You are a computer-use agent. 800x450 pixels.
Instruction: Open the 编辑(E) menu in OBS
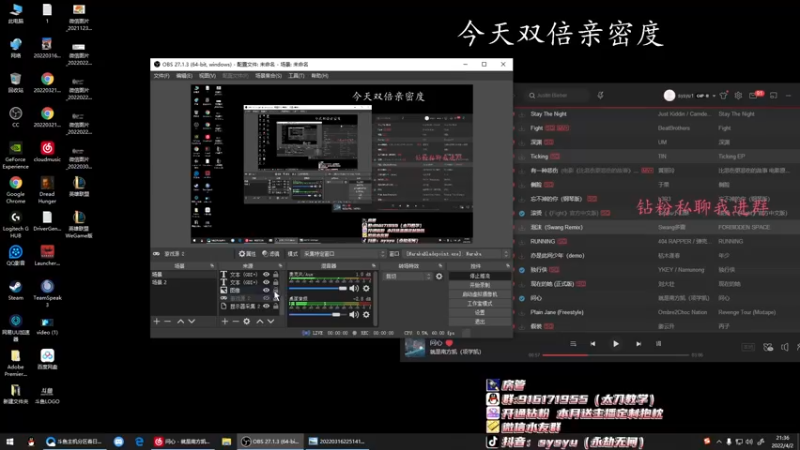(x=184, y=76)
